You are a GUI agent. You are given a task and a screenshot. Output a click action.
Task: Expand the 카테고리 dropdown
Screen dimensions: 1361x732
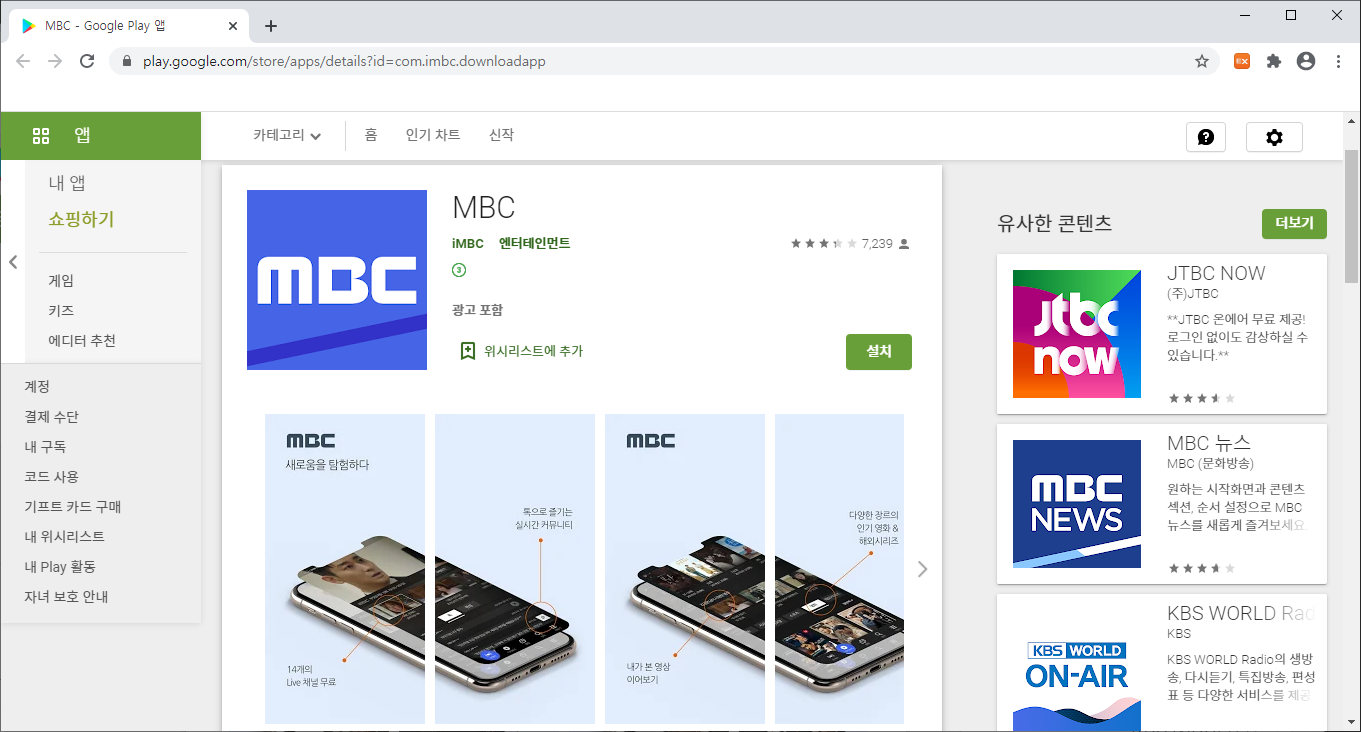287,135
